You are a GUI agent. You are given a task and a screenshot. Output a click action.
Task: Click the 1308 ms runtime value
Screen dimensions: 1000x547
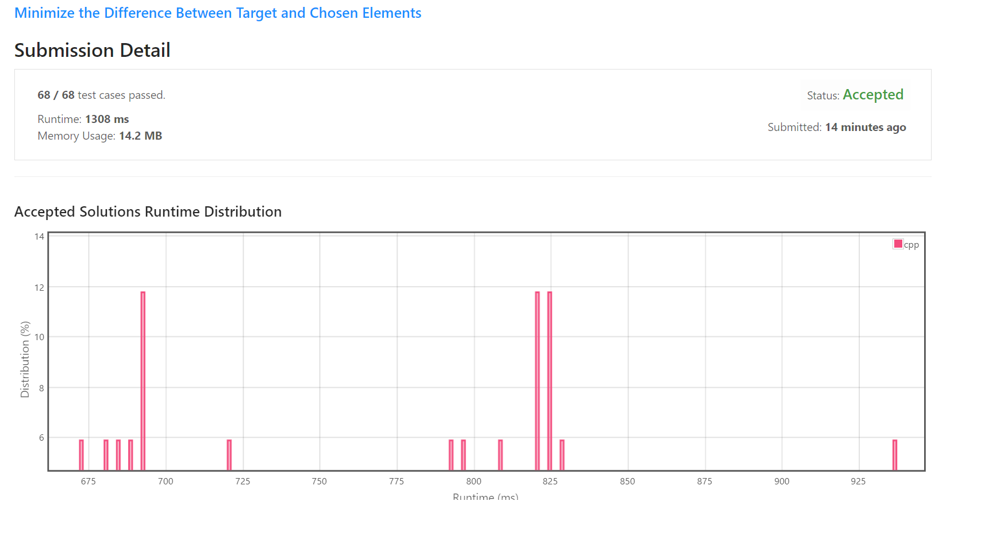[x=106, y=119]
